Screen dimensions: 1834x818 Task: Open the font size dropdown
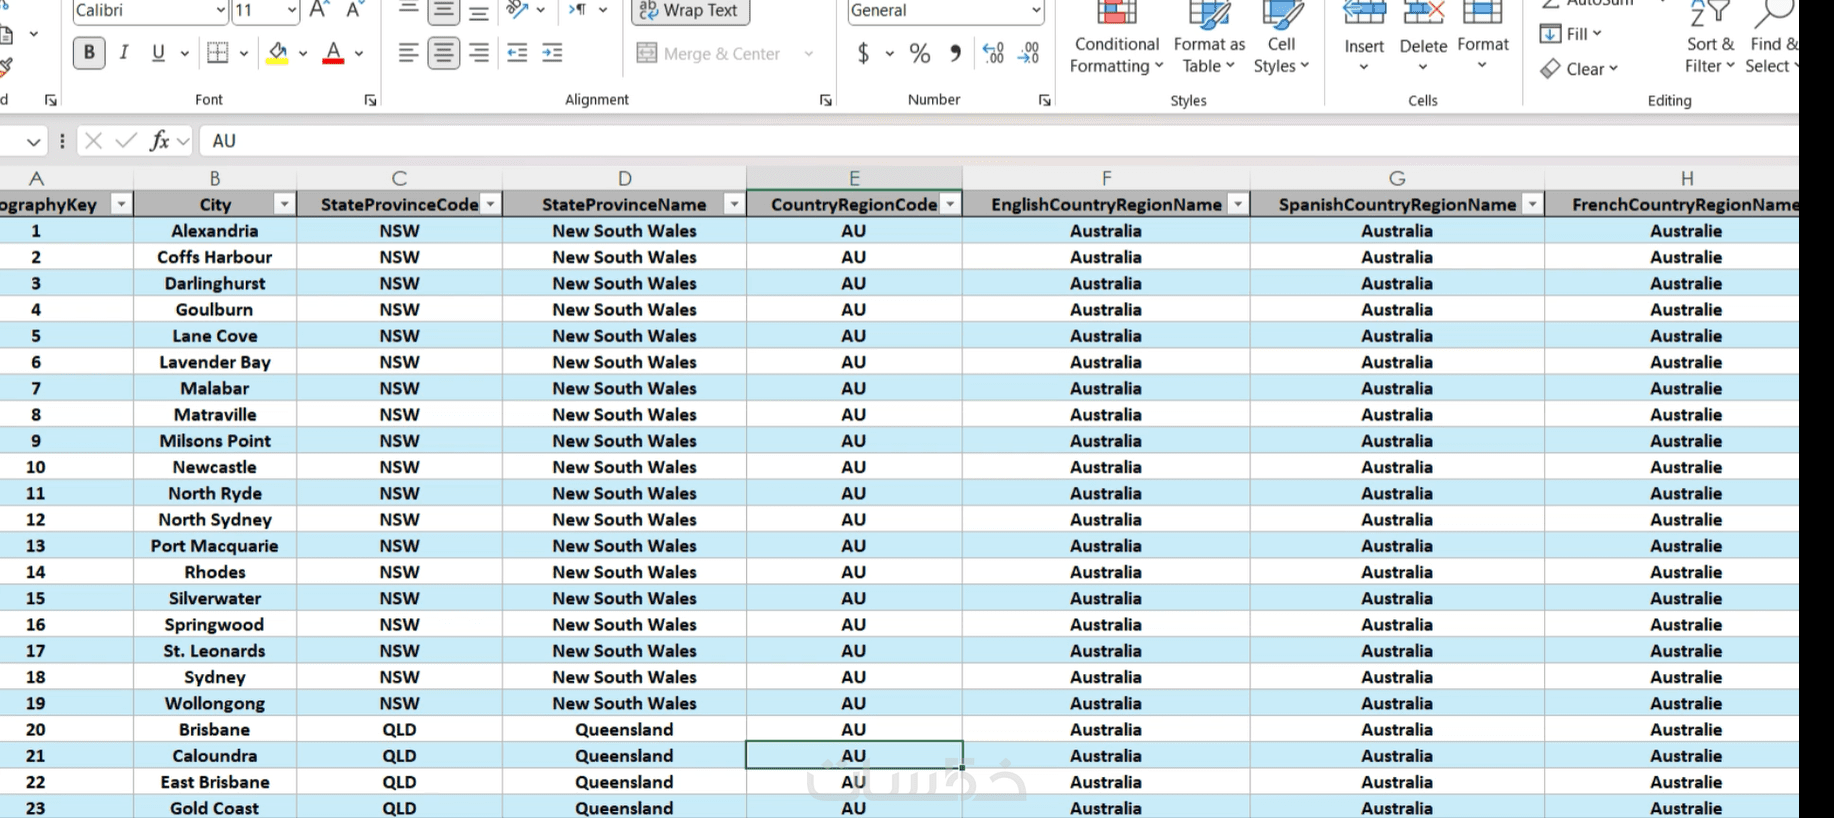pyautogui.click(x=292, y=11)
